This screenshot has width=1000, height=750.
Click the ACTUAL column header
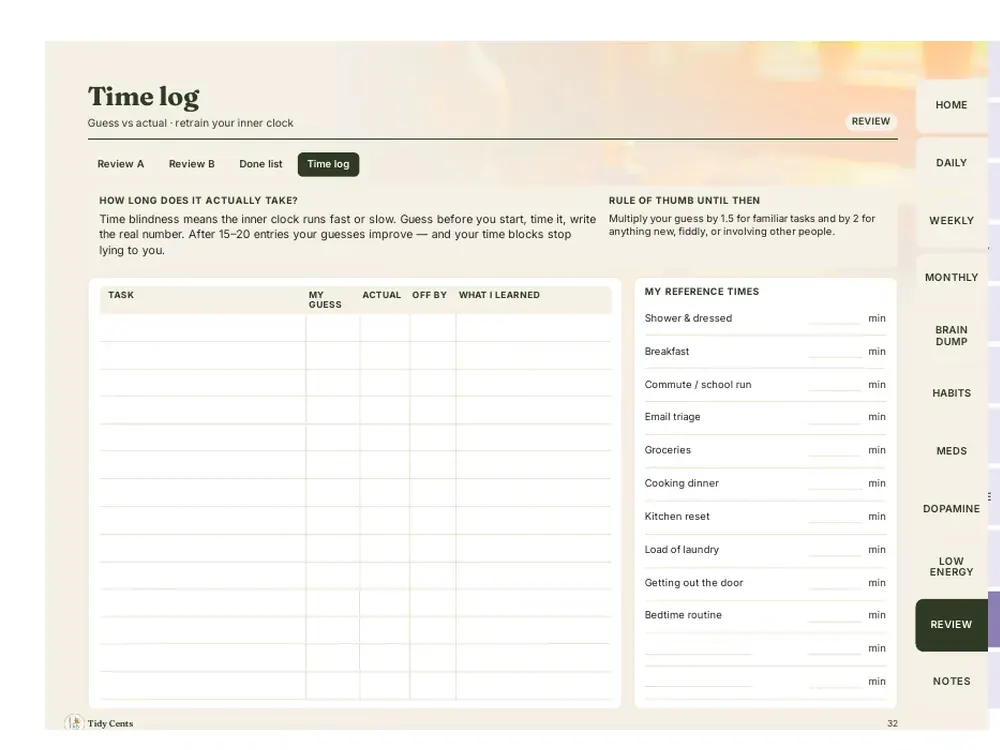[x=381, y=295]
